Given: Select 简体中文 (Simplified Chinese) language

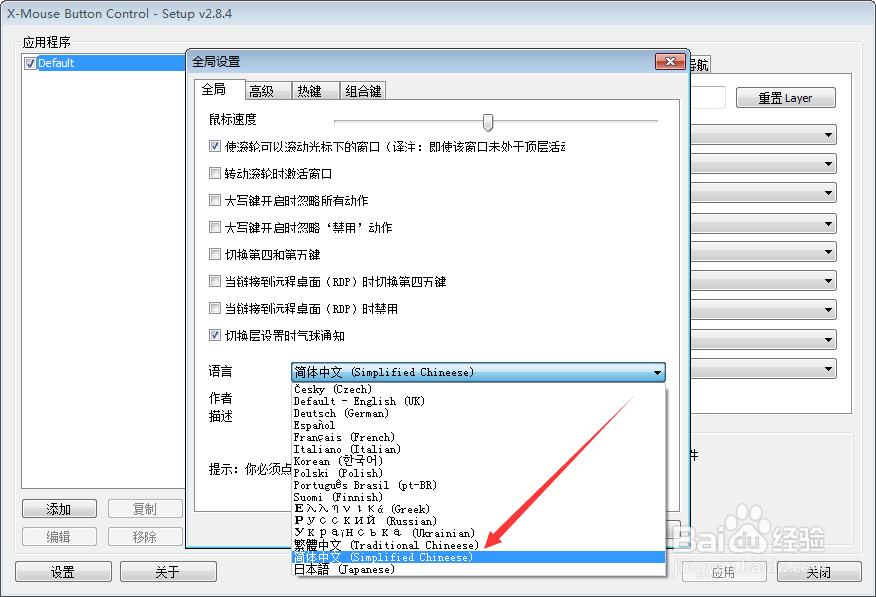Looking at the screenshot, I should tap(479, 557).
